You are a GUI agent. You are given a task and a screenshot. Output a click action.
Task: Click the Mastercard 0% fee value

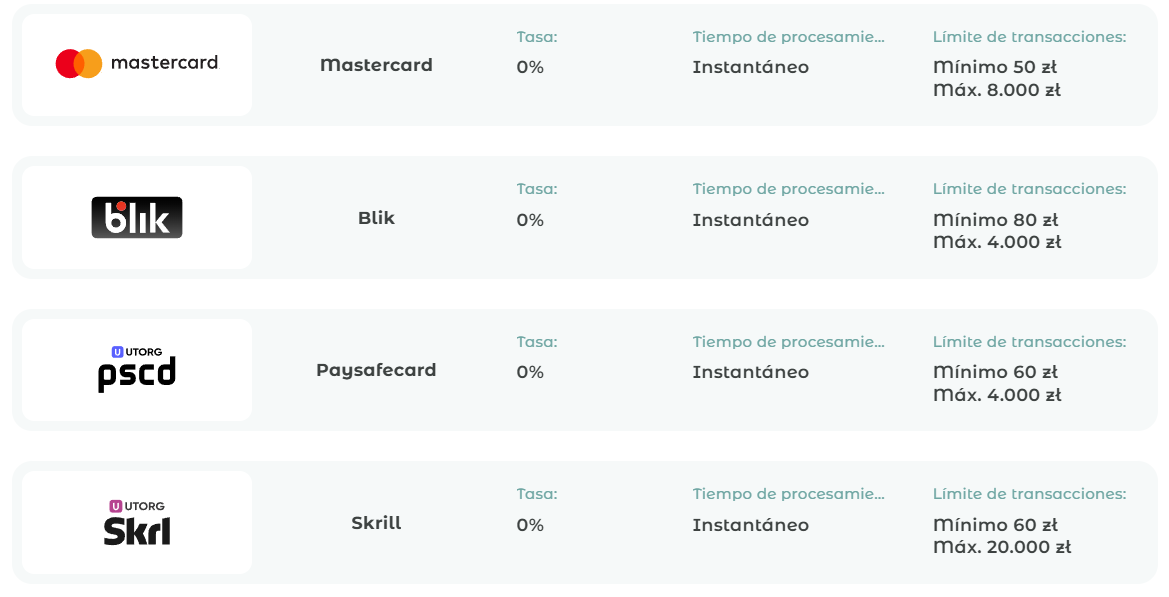click(x=530, y=68)
